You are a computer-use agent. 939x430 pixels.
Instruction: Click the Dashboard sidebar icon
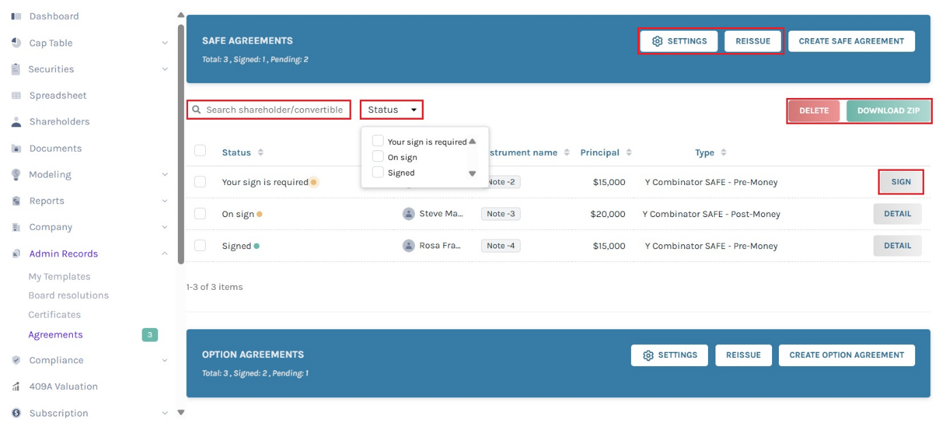coord(16,16)
